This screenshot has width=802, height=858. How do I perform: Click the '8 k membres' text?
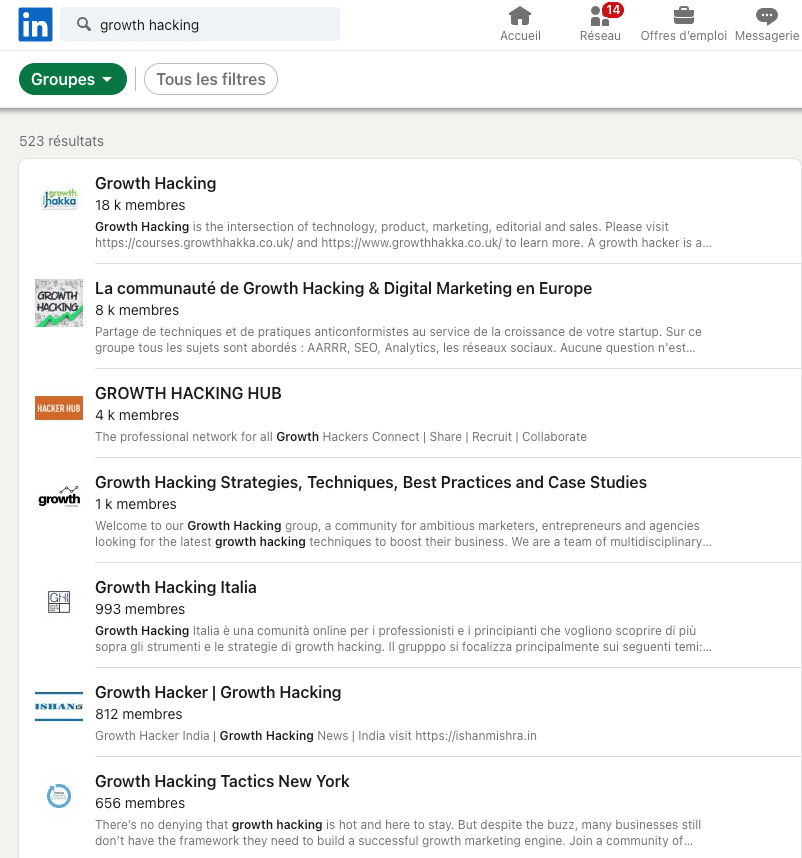(x=137, y=310)
